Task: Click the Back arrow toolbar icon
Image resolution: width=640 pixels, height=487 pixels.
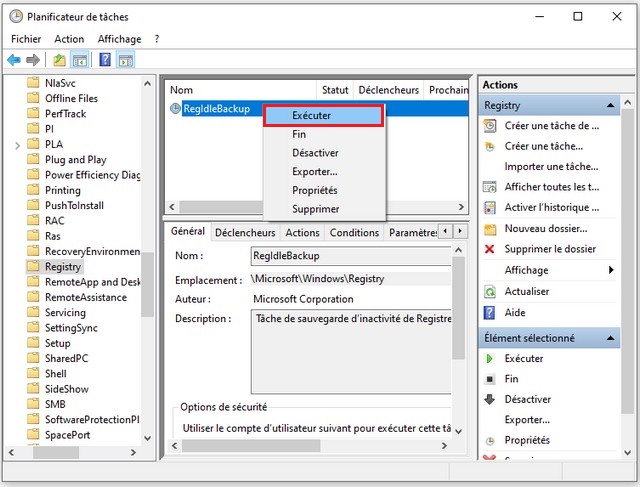Action: (x=14, y=60)
